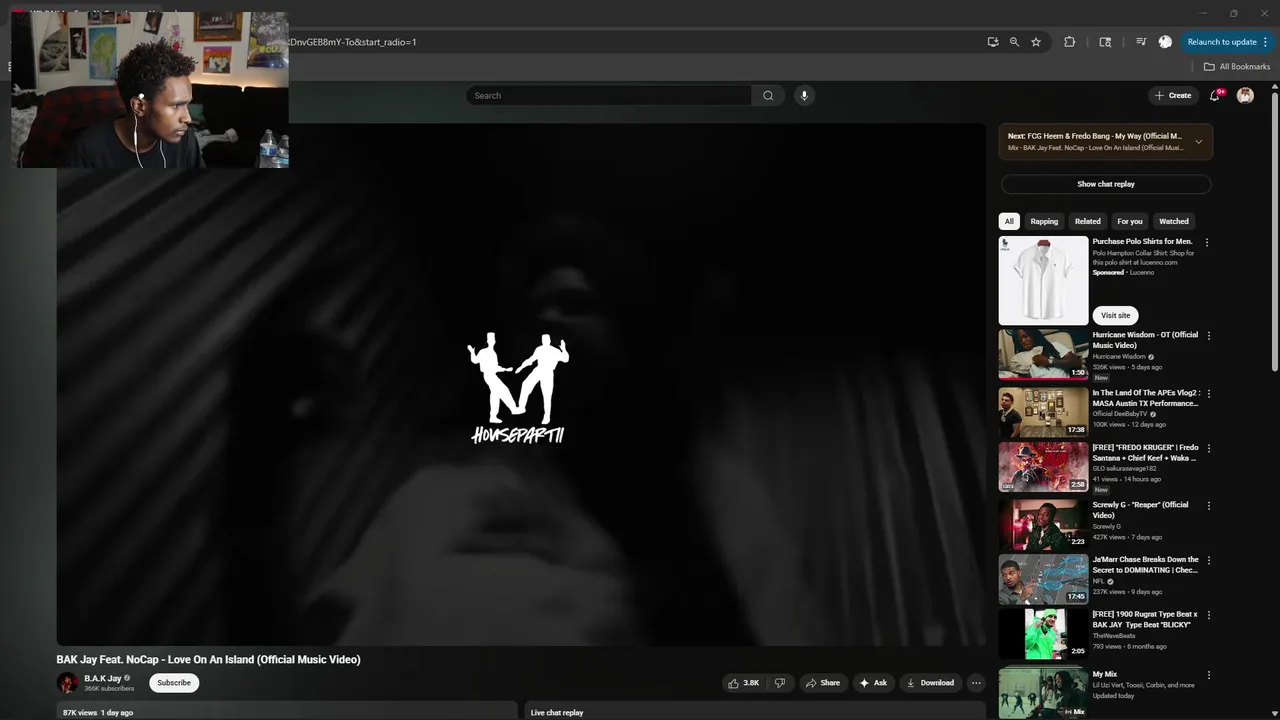1280x720 pixels.
Task: Click the Create button
Action: (x=1173, y=96)
